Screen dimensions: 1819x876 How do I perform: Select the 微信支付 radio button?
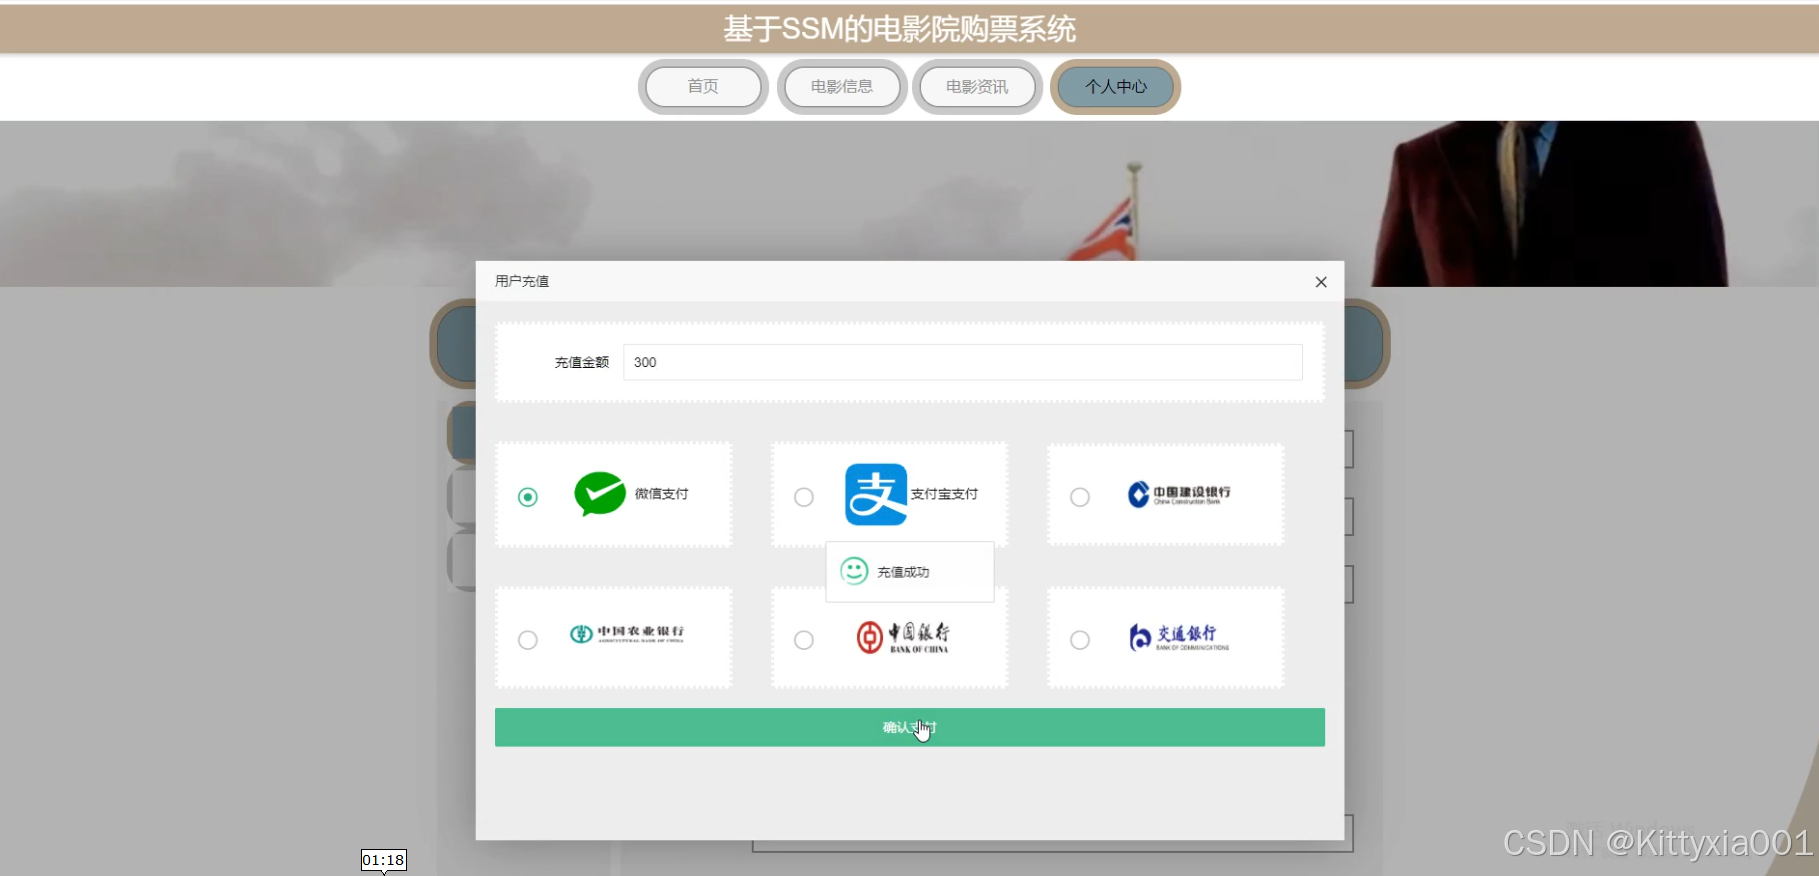[528, 497]
